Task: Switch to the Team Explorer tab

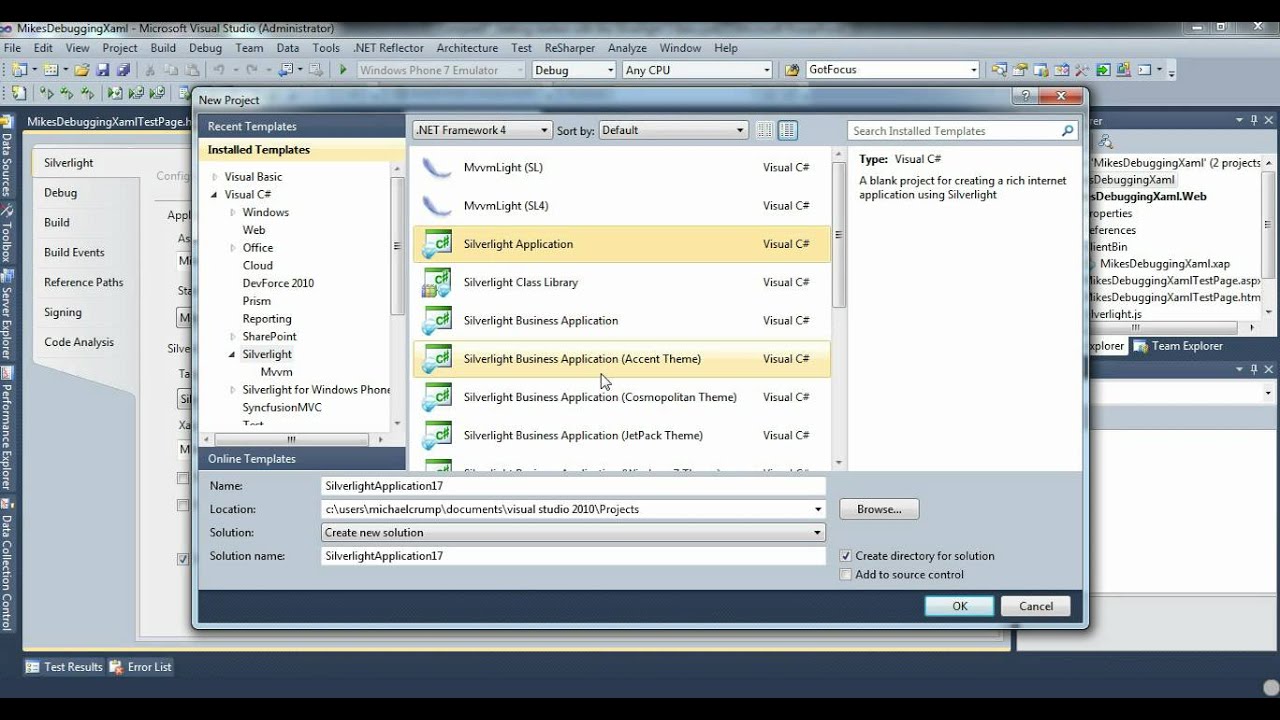Action: [1179, 346]
